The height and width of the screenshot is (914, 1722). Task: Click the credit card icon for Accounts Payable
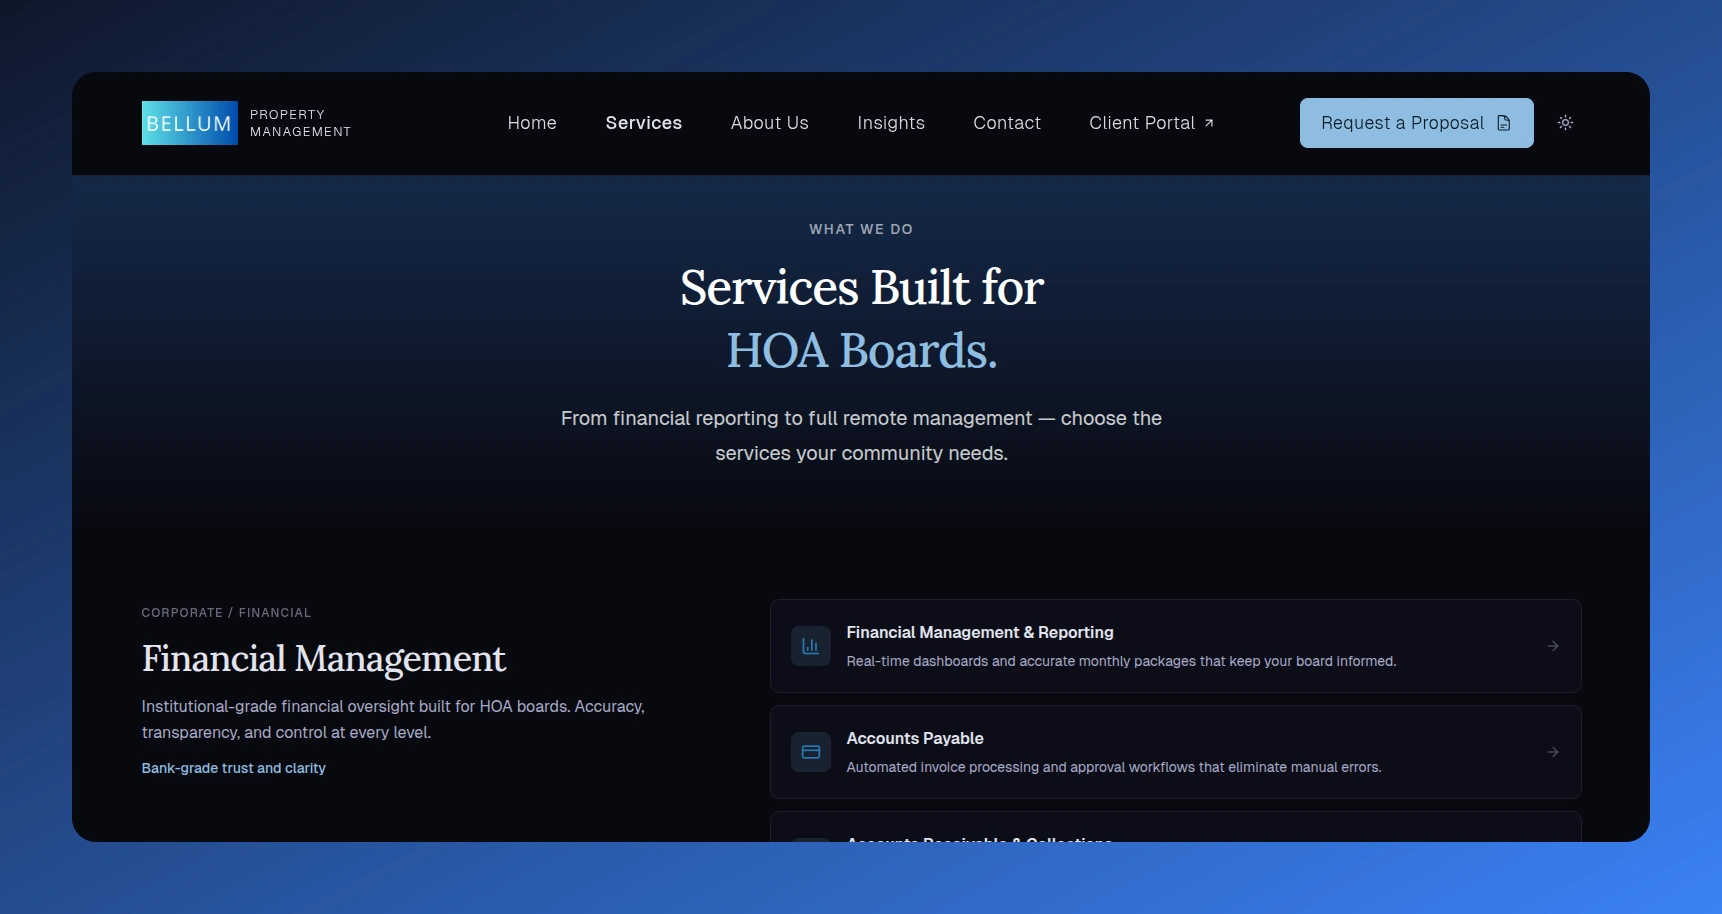point(811,752)
